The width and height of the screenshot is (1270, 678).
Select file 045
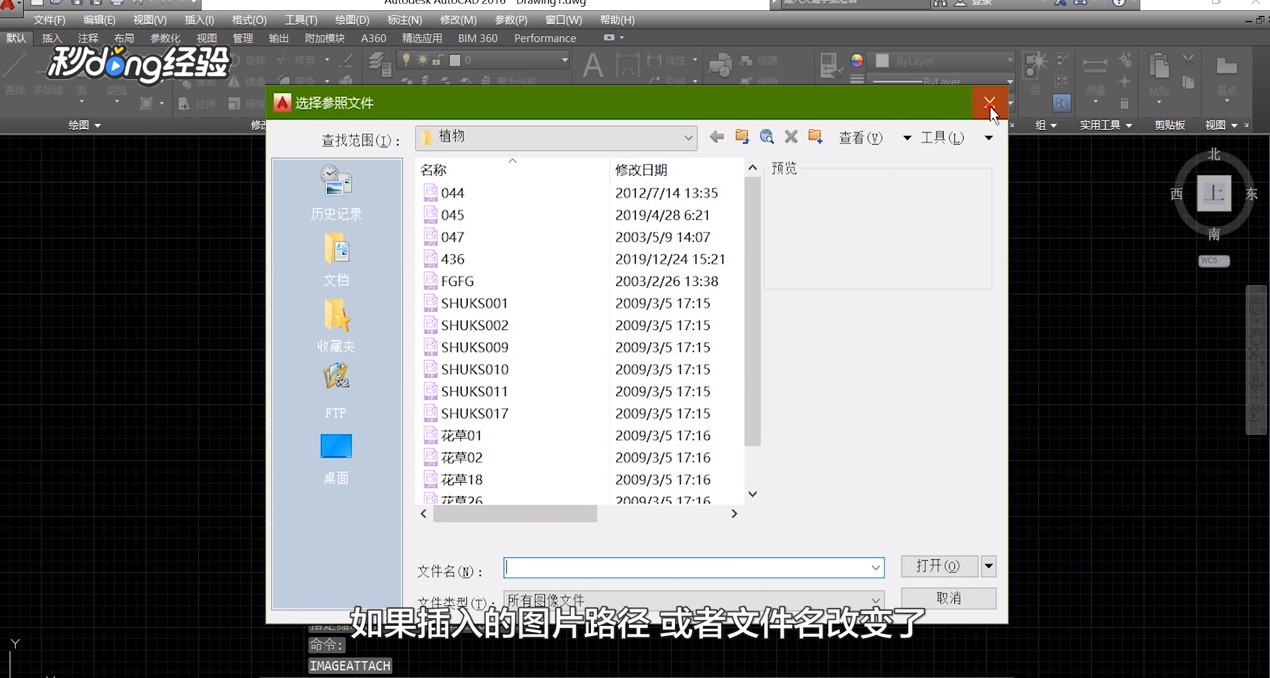(453, 215)
